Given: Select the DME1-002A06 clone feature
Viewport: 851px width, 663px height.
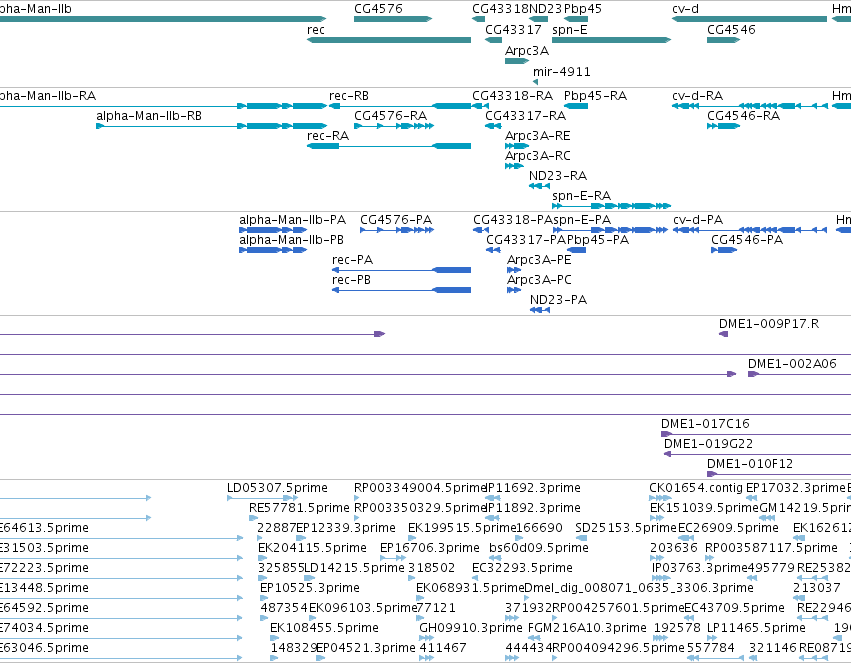Looking at the screenshot, I should point(799,374).
